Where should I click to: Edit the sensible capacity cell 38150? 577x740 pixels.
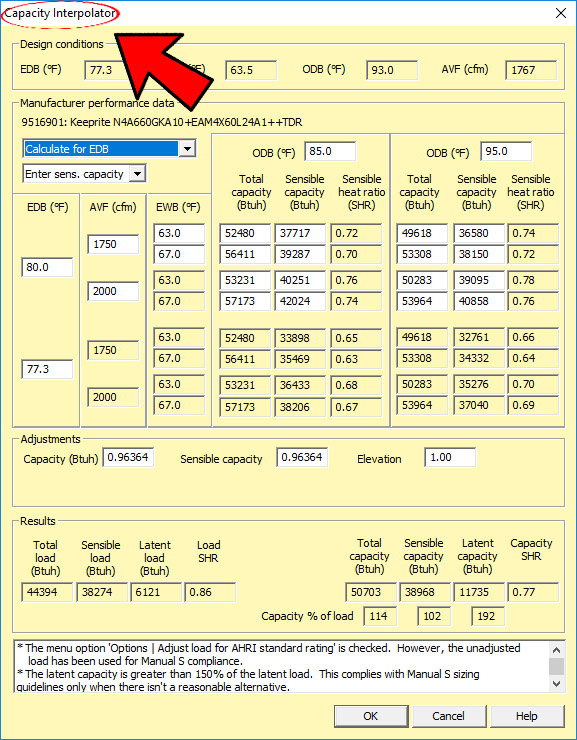[479, 254]
